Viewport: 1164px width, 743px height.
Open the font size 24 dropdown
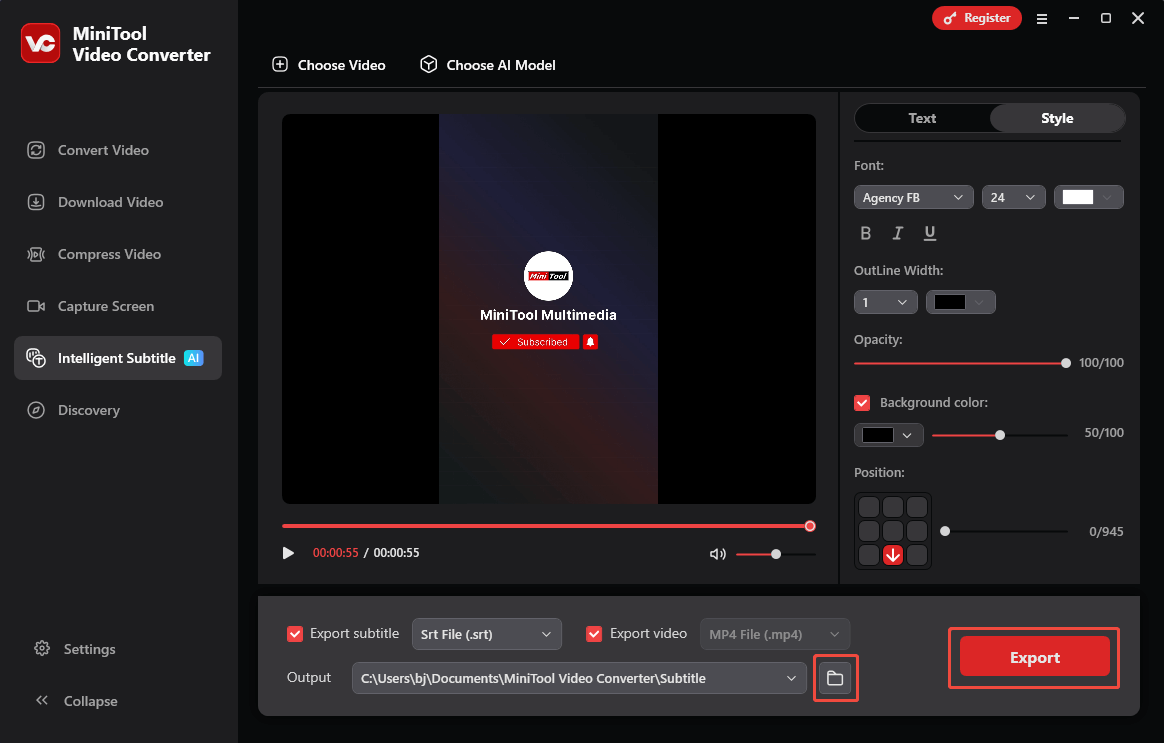[x=1013, y=198]
